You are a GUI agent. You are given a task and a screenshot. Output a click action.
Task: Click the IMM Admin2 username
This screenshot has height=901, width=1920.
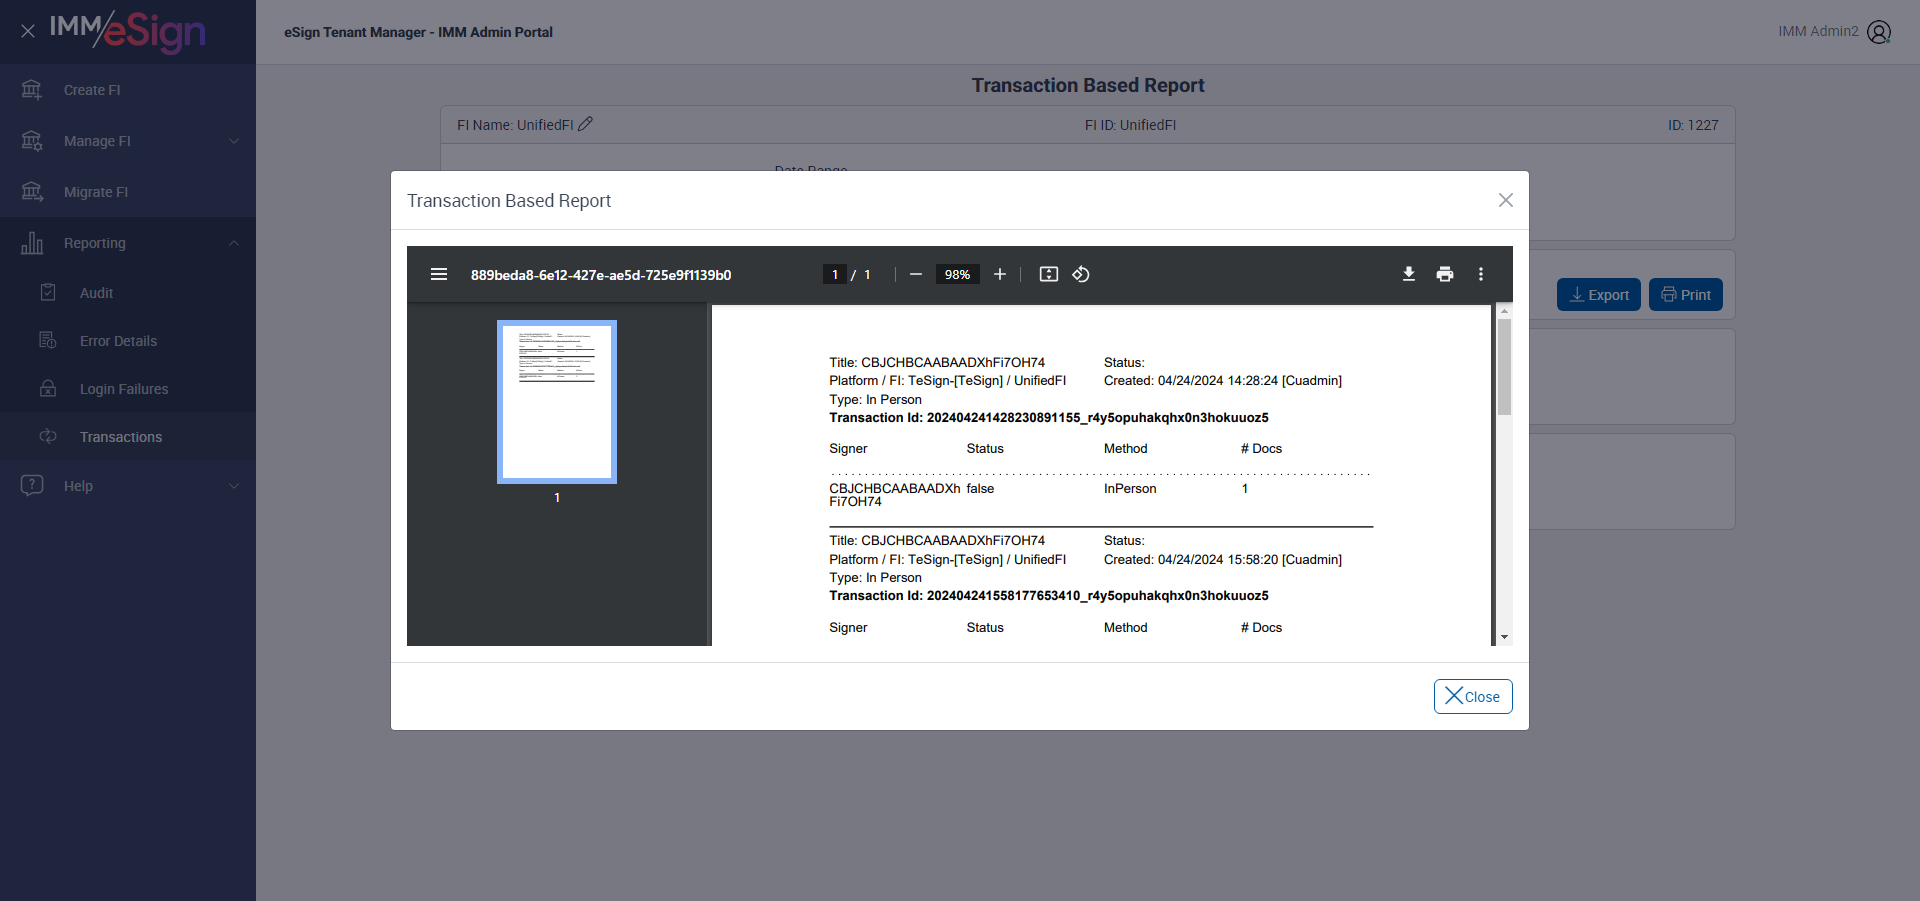(x=1818, y=31)
